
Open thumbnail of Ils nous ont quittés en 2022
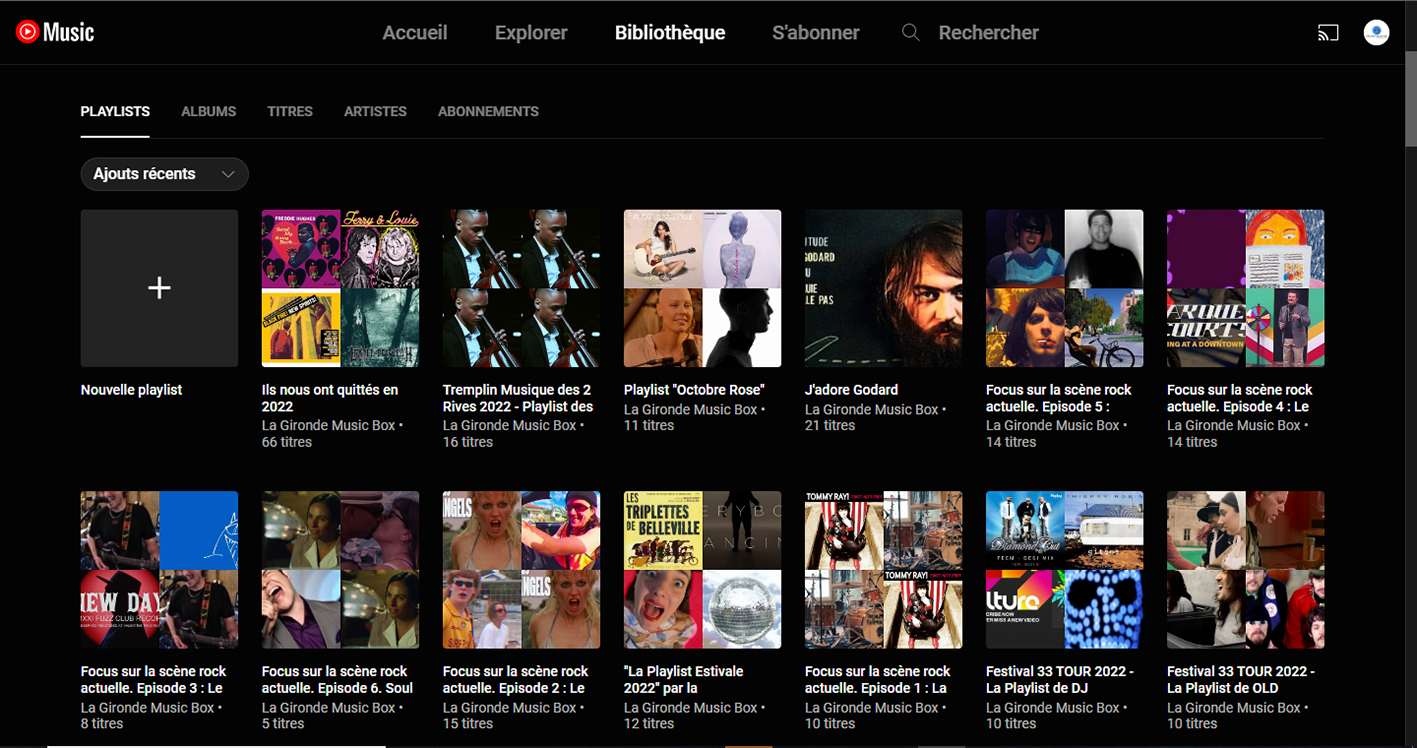[x=340, y=288]
